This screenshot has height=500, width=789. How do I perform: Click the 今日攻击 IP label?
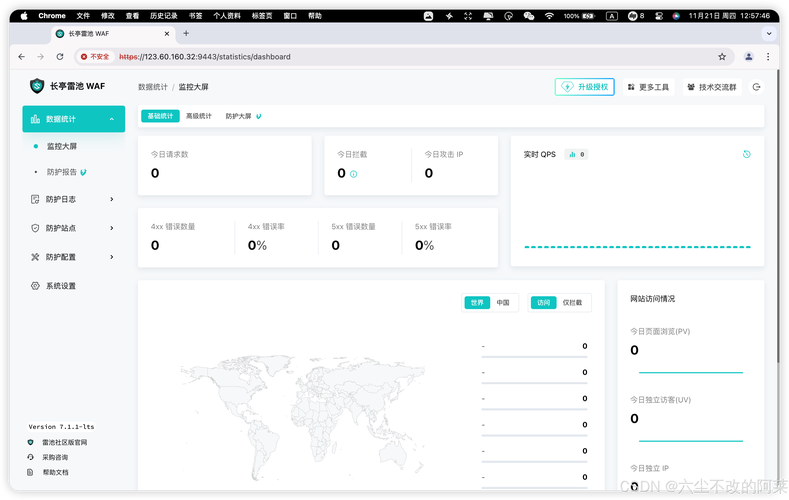point(443,154)
